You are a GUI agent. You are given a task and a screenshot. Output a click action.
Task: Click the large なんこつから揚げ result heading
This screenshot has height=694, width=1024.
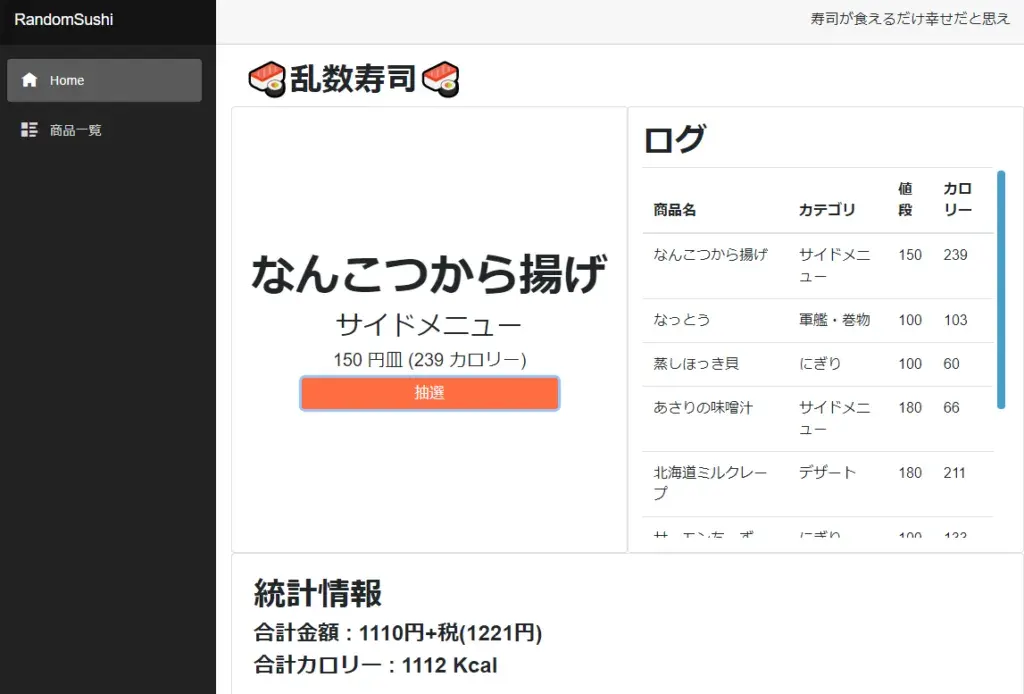429,274
